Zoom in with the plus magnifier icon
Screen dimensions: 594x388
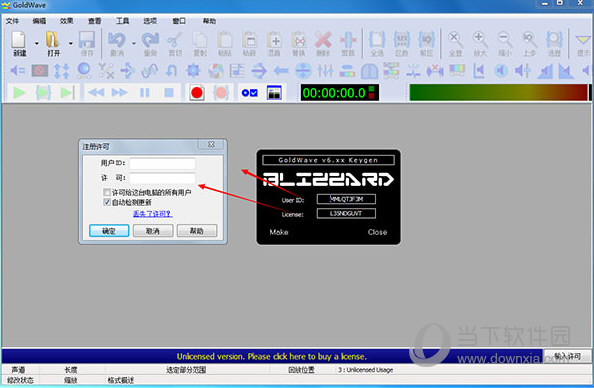[x=480, y=43]
